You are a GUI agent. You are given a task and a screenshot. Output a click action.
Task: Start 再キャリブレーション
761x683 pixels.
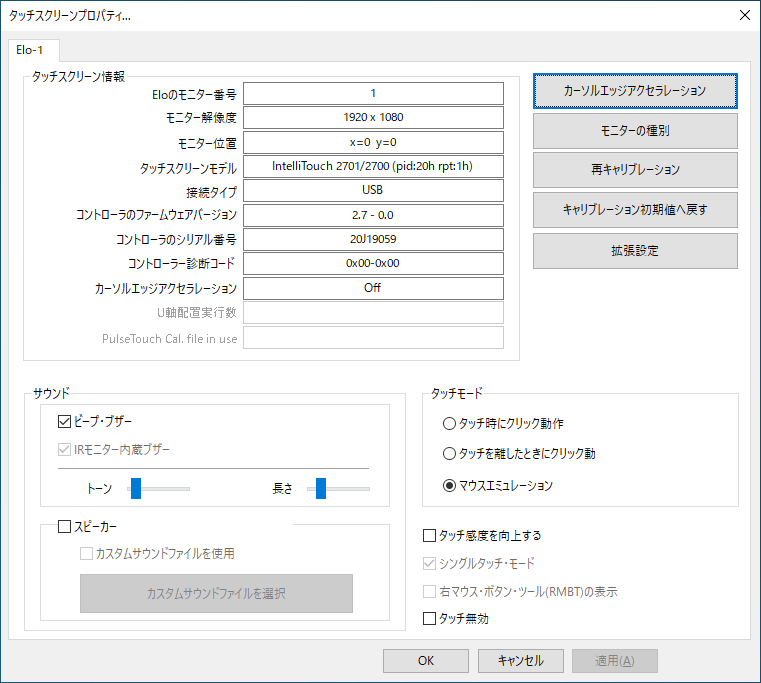tap(635, 170)
